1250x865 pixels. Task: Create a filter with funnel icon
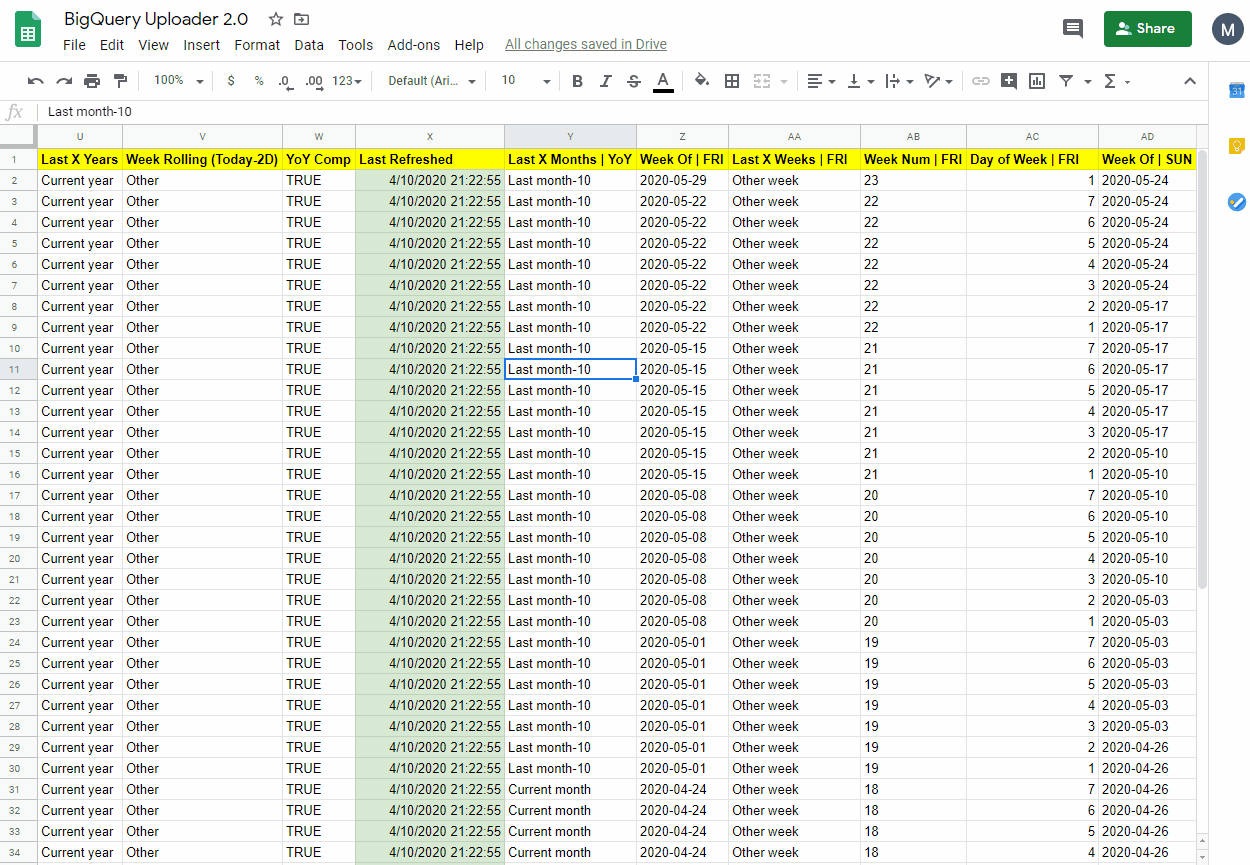tap(1066, 81)
